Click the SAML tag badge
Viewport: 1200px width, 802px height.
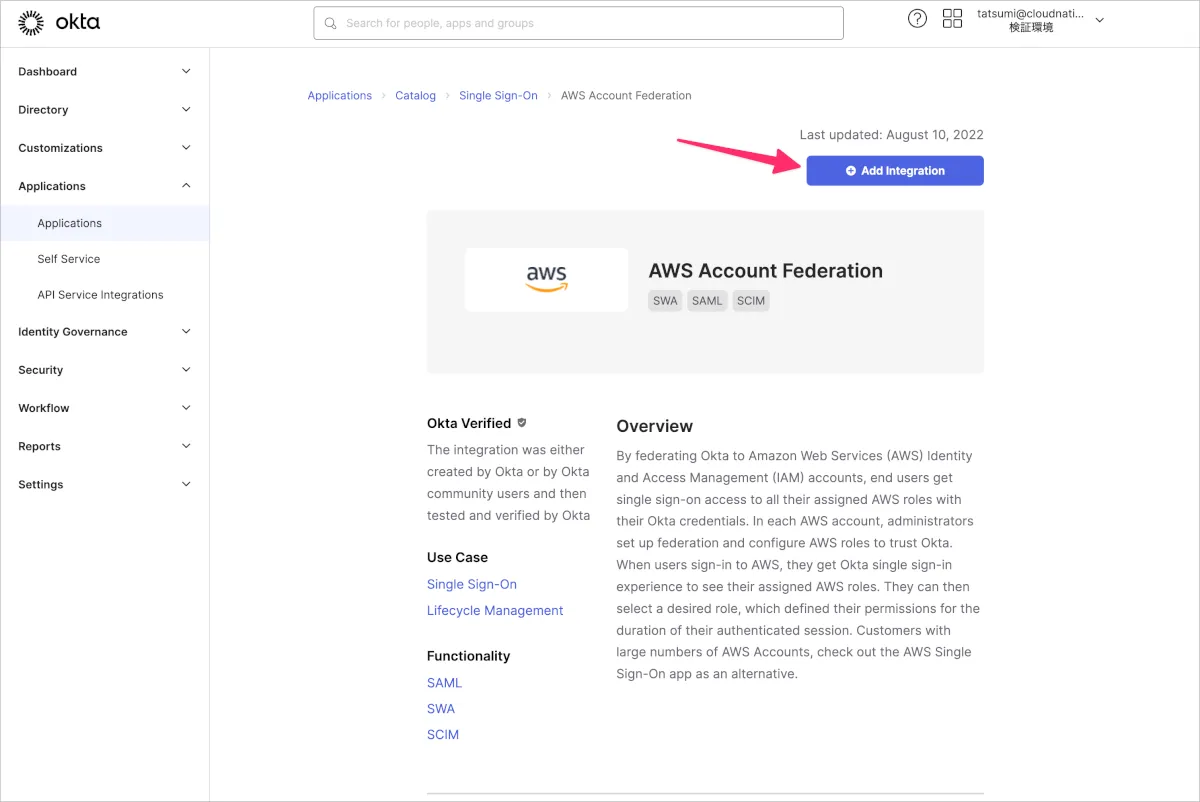click(x=707, y=301)
